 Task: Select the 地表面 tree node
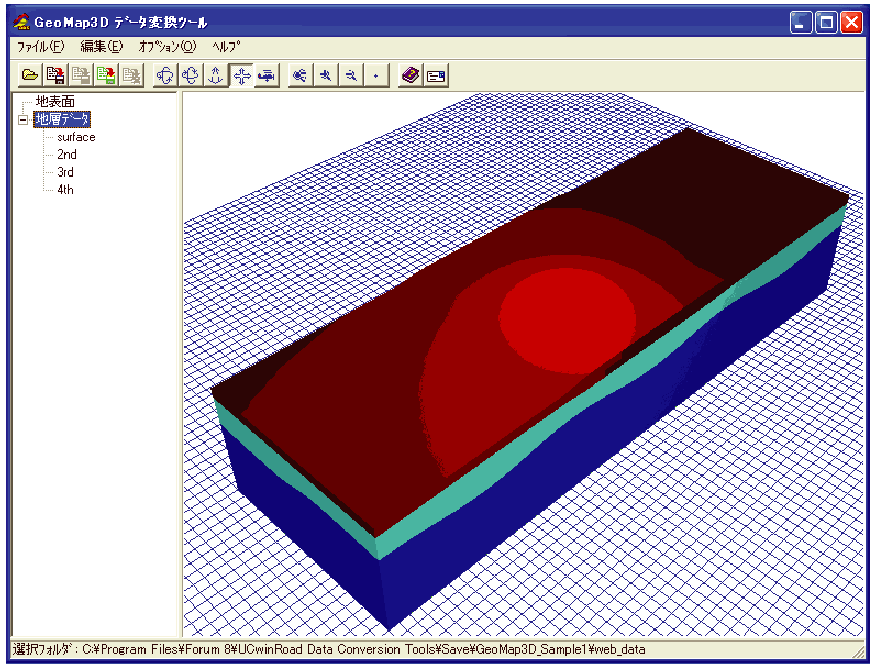tap(55, 101)
